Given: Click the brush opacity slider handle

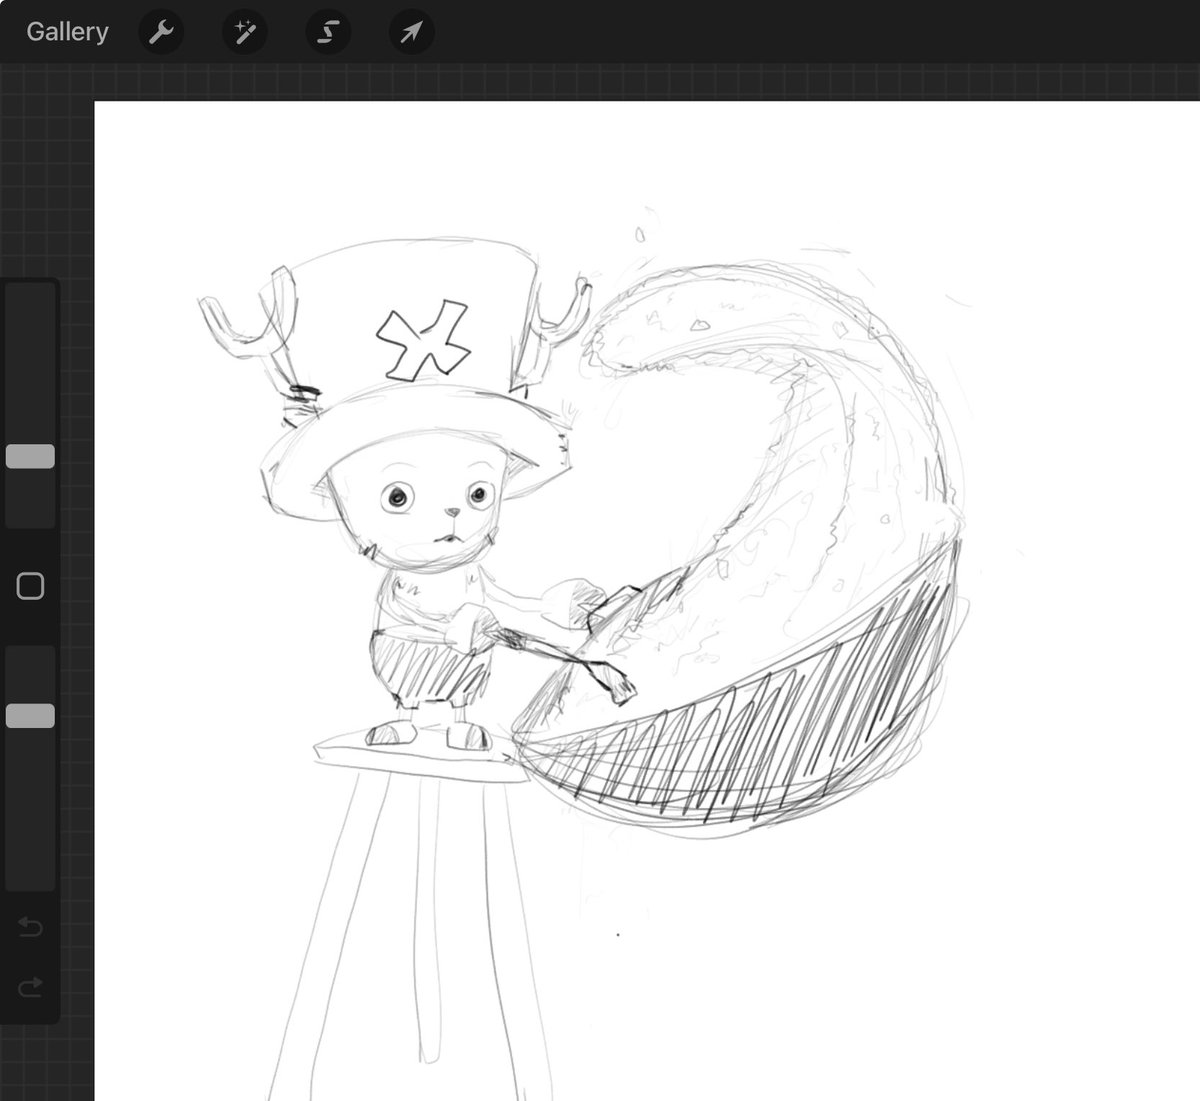Looking at the screenshot, I should [x=30, y=715].
